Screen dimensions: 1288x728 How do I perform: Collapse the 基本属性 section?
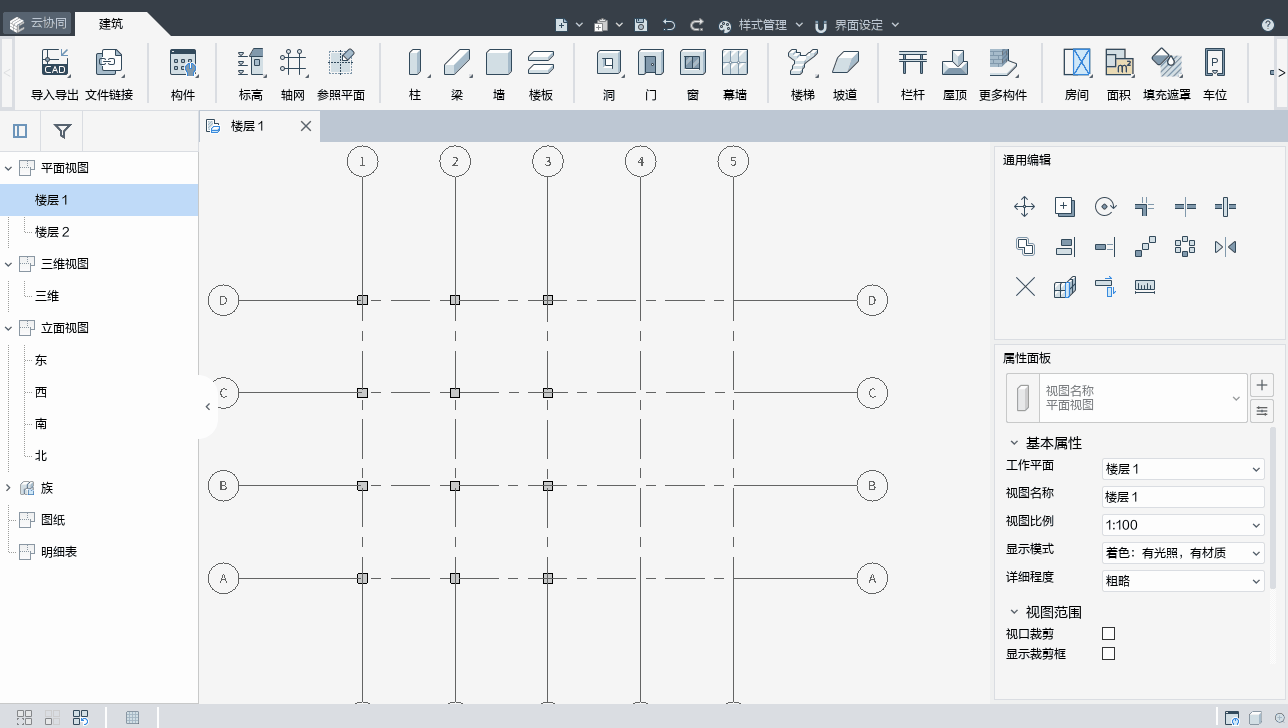click(x=1014, y=443)
